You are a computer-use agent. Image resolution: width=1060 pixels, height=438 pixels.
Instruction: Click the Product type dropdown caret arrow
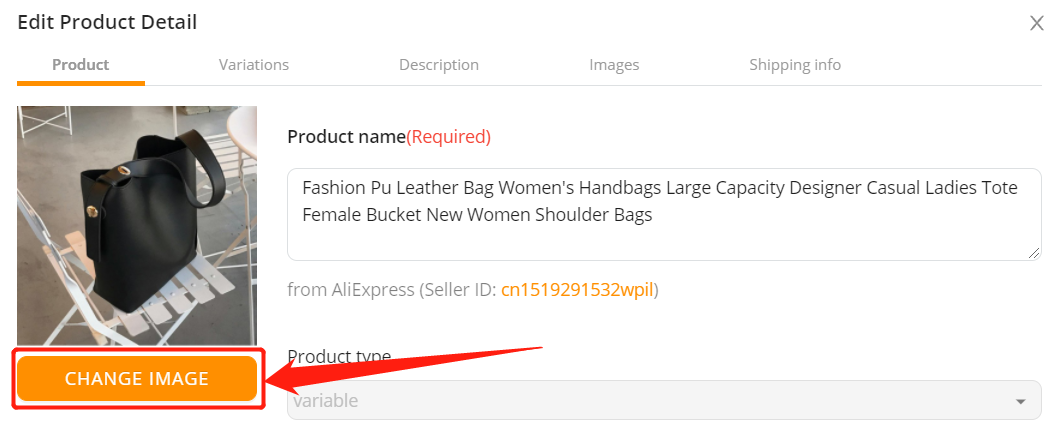(1020, 402)
